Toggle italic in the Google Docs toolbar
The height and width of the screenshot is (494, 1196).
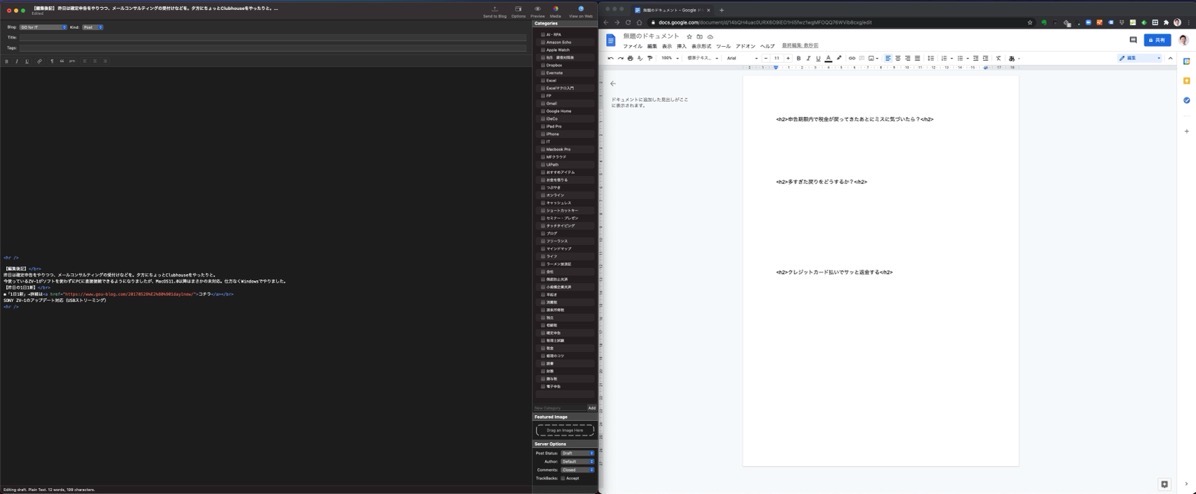tap(809, 58)
